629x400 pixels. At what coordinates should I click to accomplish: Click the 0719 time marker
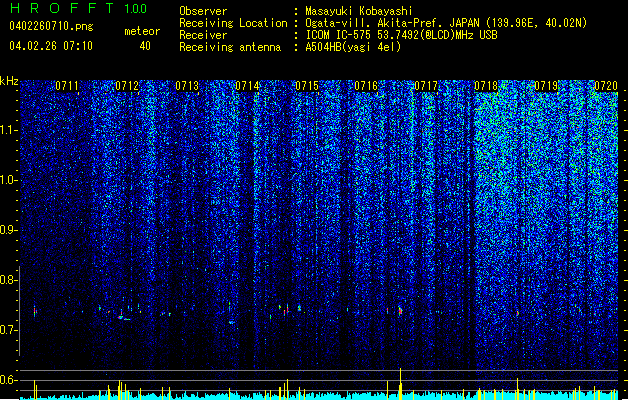(x=546, y=86)
